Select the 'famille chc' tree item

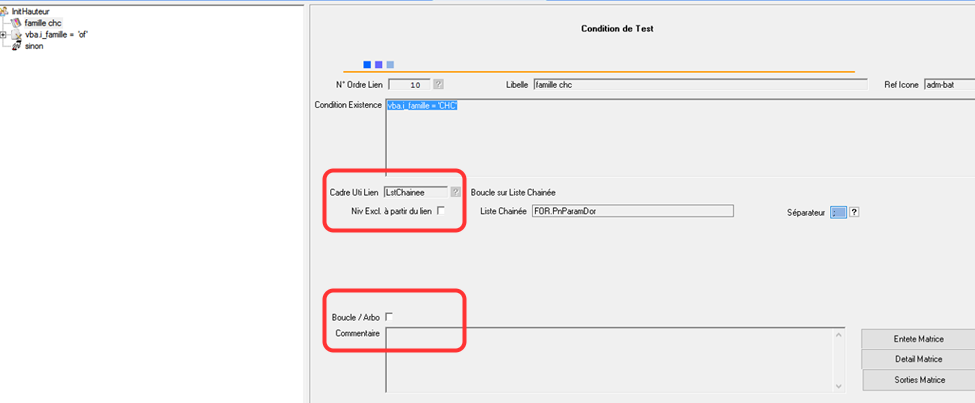point(43,23)
